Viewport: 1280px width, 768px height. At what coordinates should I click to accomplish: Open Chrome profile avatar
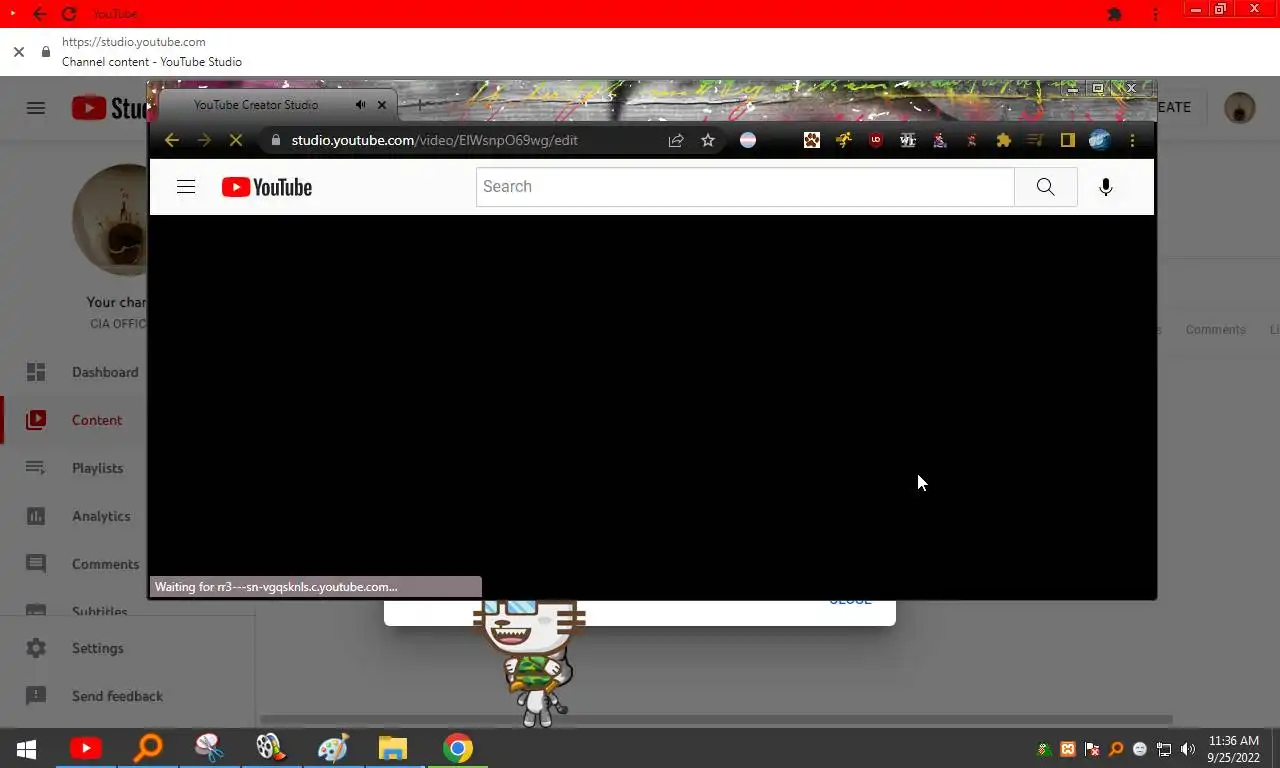[x=1099, y=140]
